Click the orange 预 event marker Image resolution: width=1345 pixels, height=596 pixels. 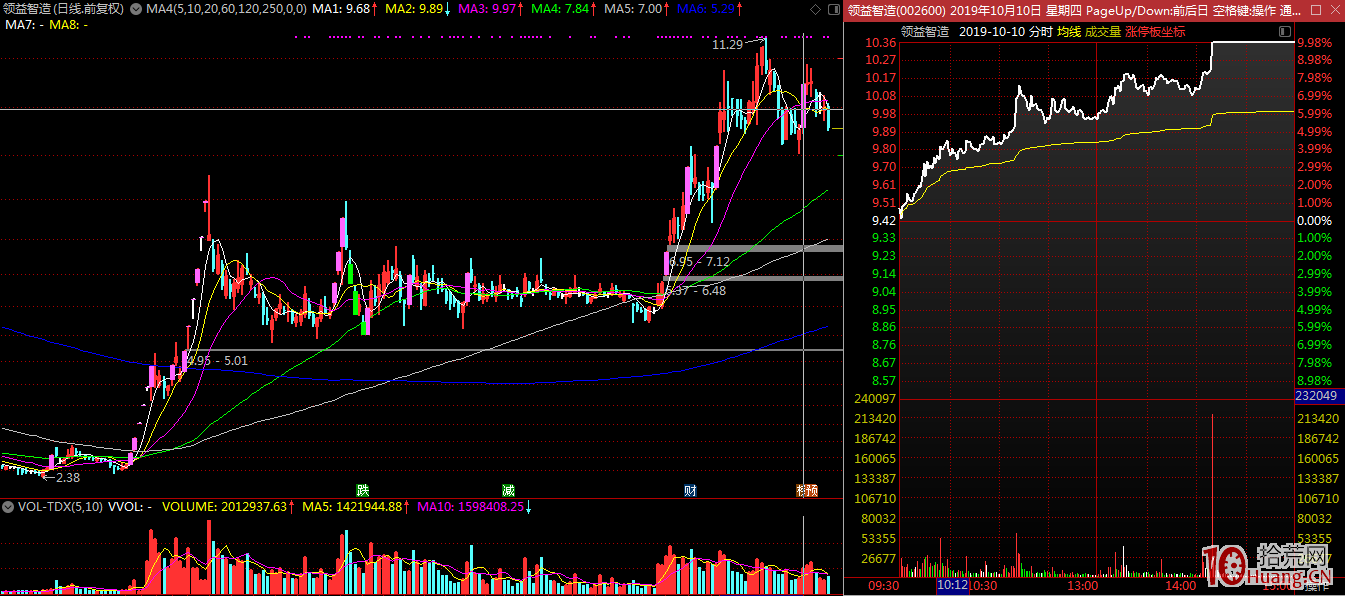coord(811,490)
